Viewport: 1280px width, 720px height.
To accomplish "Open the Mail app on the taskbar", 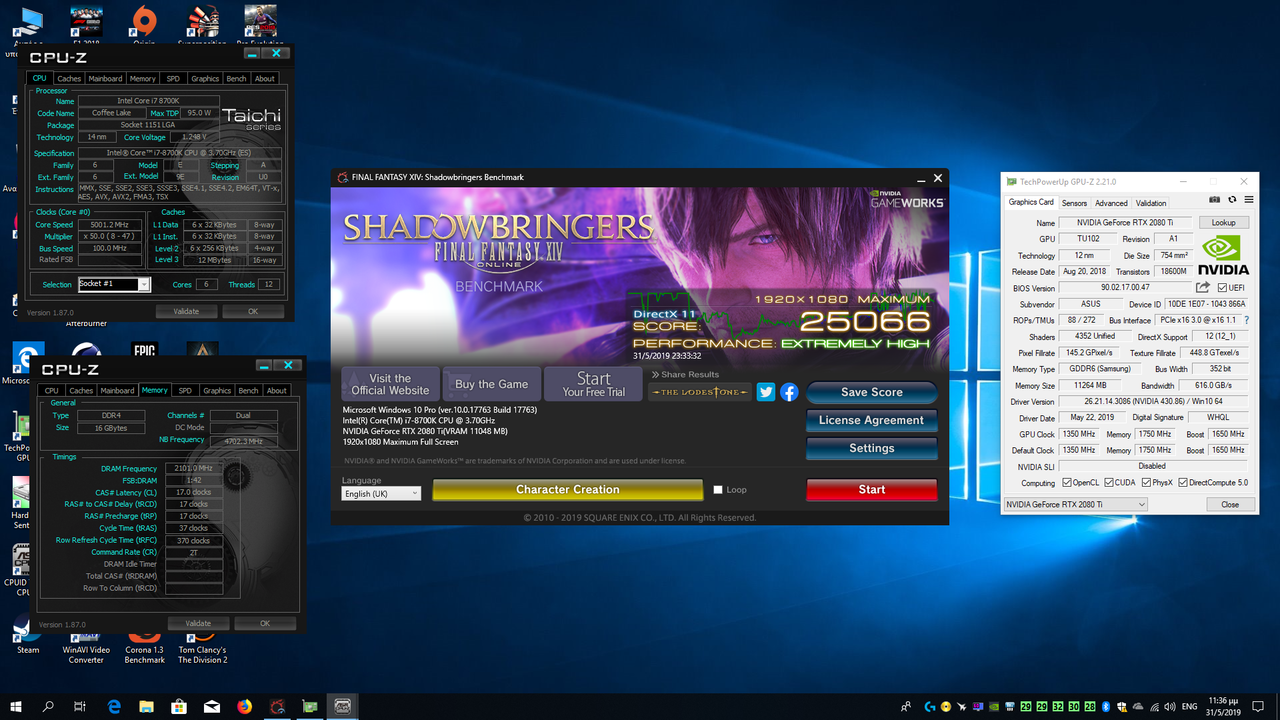I will [x=212, y=706].
